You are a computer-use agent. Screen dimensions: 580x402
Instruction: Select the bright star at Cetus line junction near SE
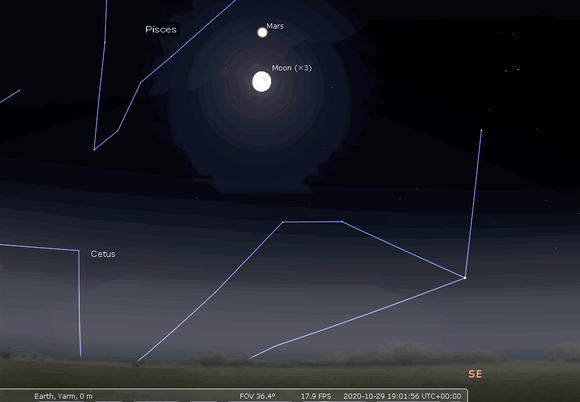tap(465, 277)
